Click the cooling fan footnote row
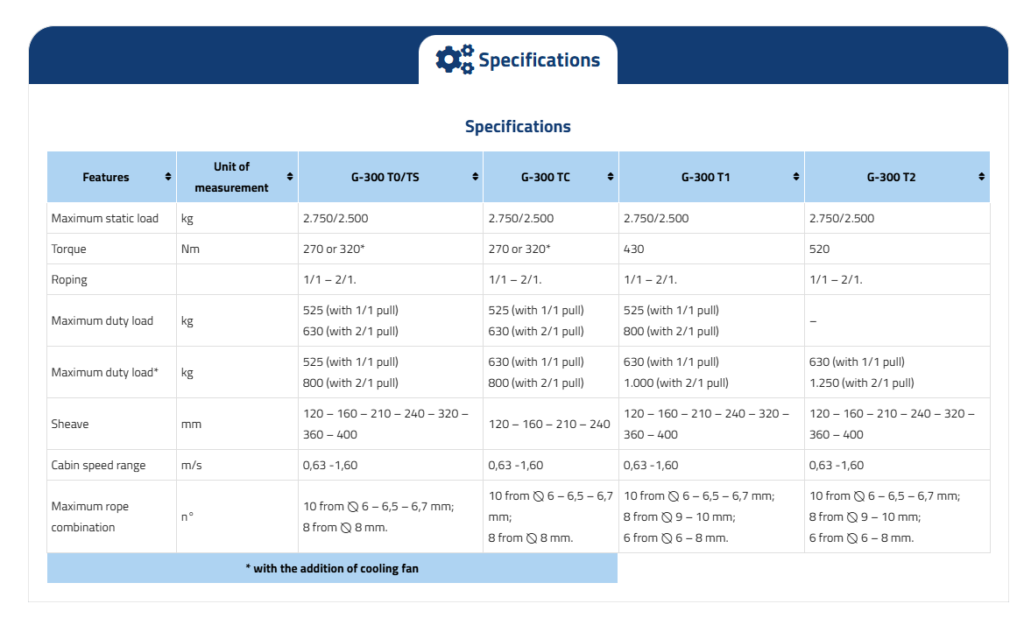 click(332, 568)
